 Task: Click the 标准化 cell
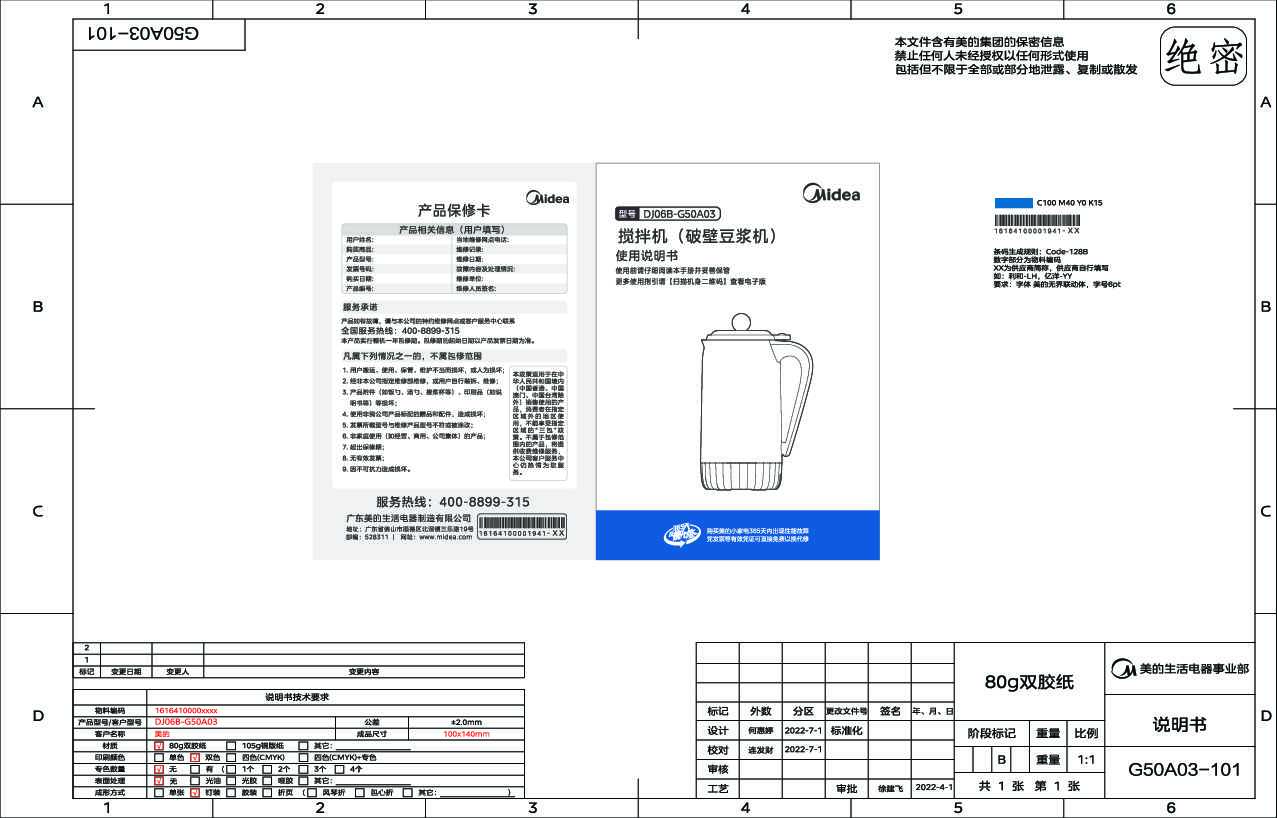pyautogui.click(x=846, y=731)
